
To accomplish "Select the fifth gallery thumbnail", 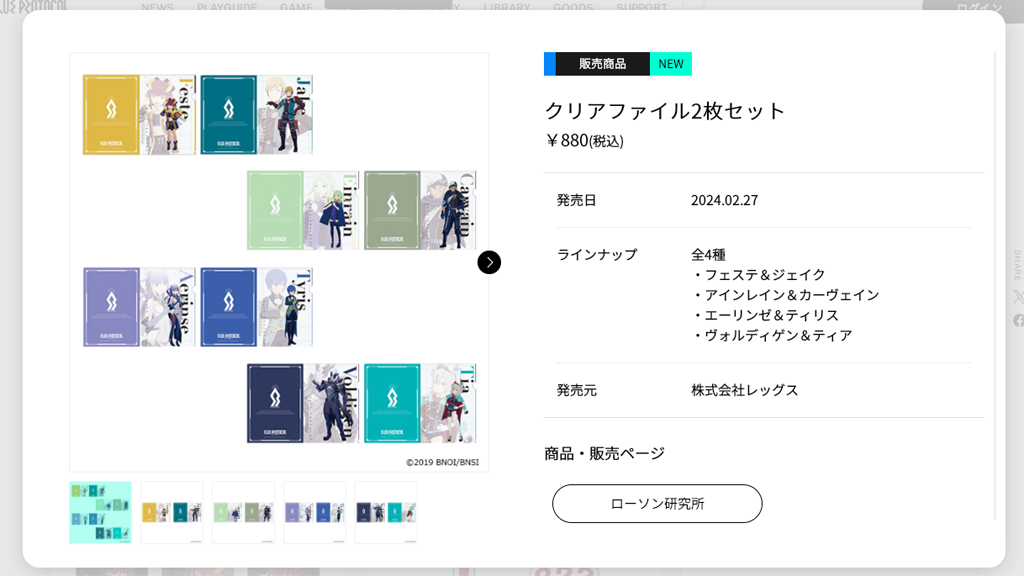I will pyautogui.click(x=385, y=512).
